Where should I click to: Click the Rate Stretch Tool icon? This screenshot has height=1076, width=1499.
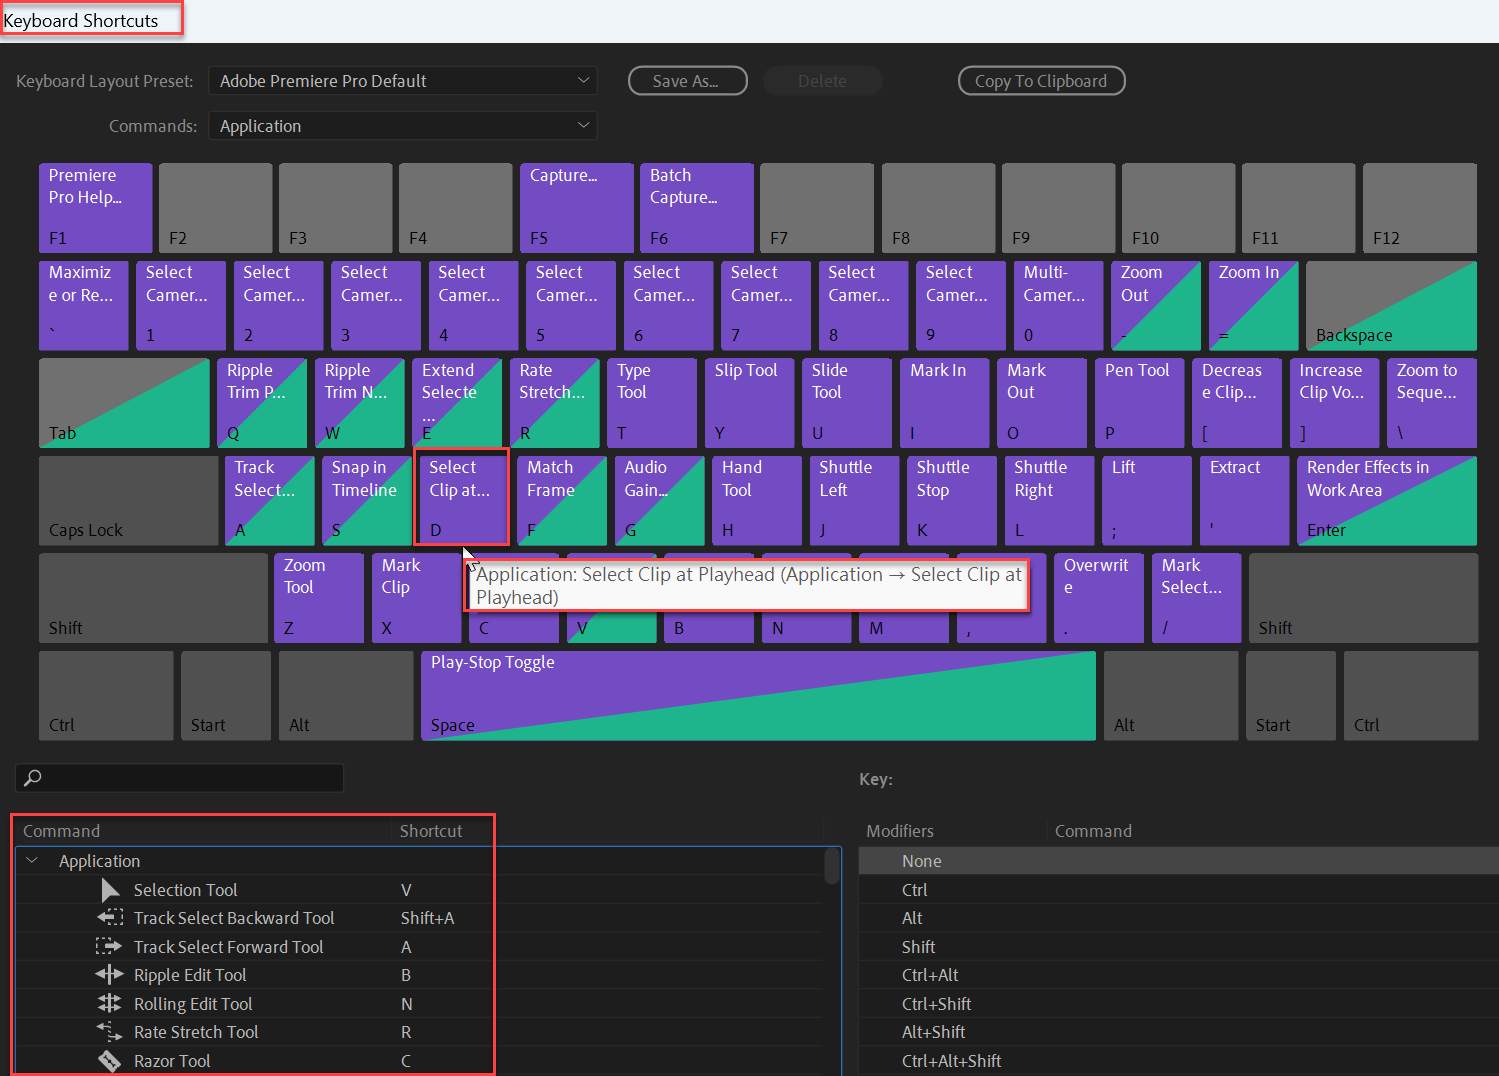pos(109,1031)
